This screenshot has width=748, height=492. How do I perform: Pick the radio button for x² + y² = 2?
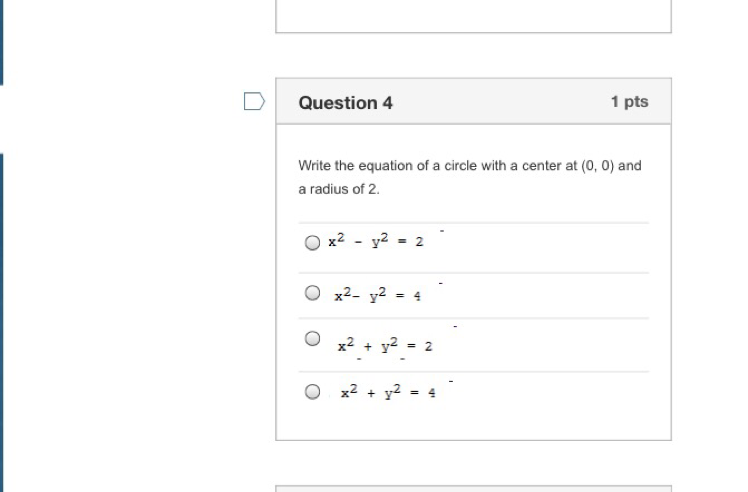point(313,339)
